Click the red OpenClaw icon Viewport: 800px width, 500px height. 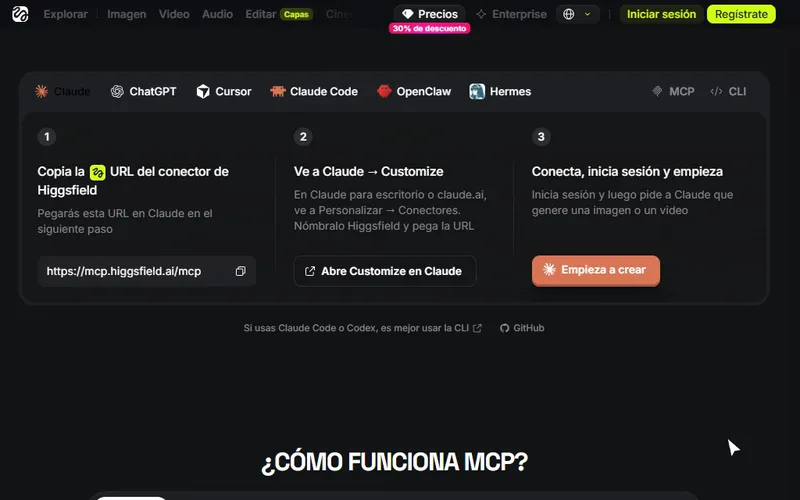click(x=384, y=91)
